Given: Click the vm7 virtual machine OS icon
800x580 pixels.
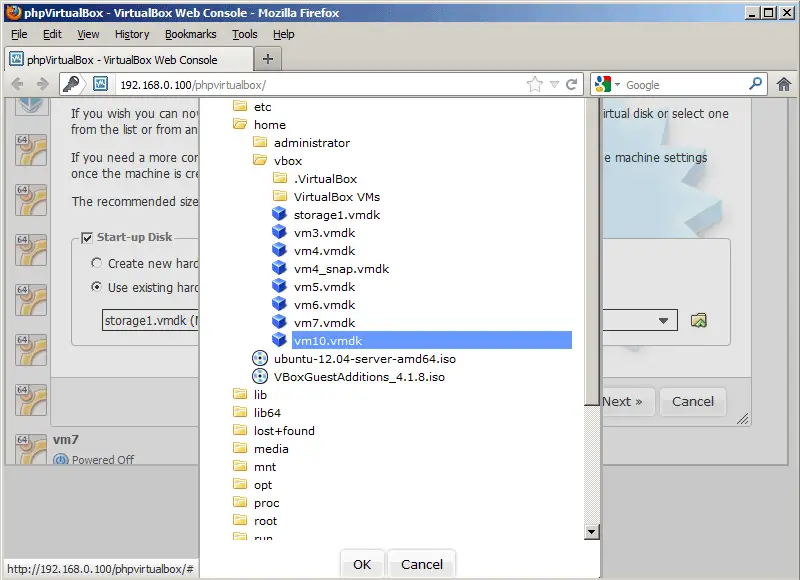Looking at the screenshot, I should 31,448.
